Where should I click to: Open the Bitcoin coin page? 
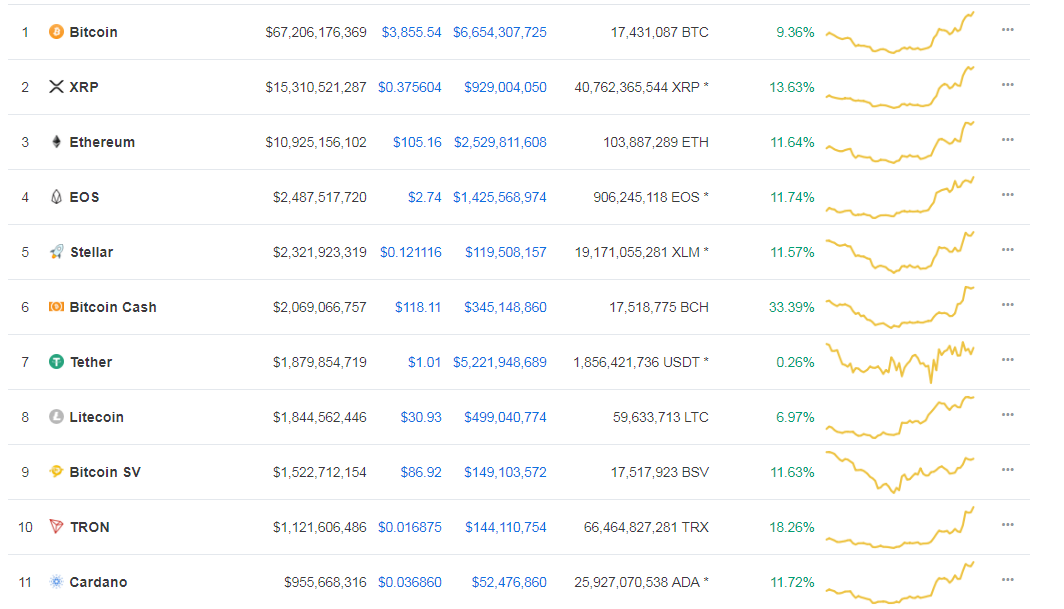point(94,32)
